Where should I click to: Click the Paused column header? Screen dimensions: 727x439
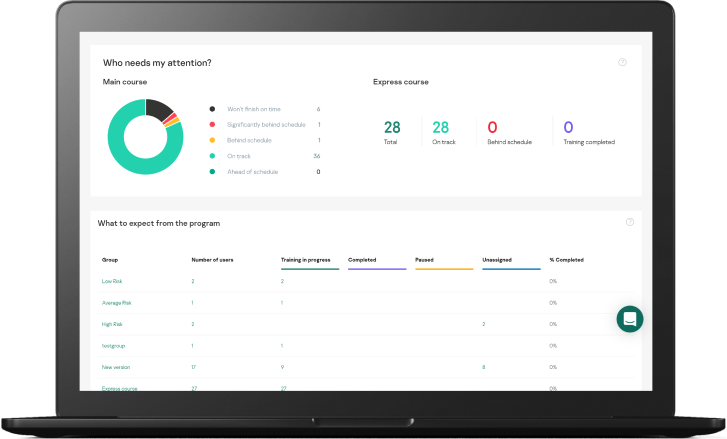pos(425,260)
